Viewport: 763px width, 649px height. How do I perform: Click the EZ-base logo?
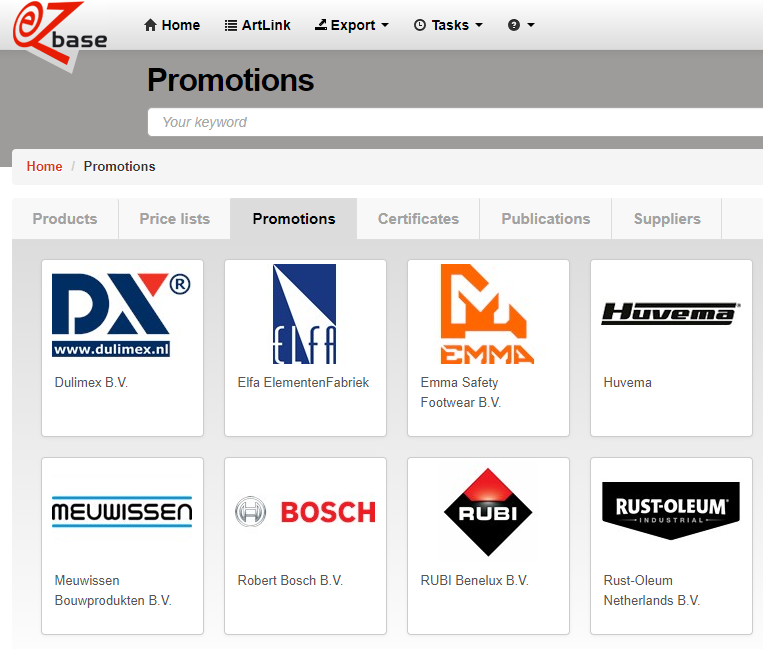coord(59,35)
